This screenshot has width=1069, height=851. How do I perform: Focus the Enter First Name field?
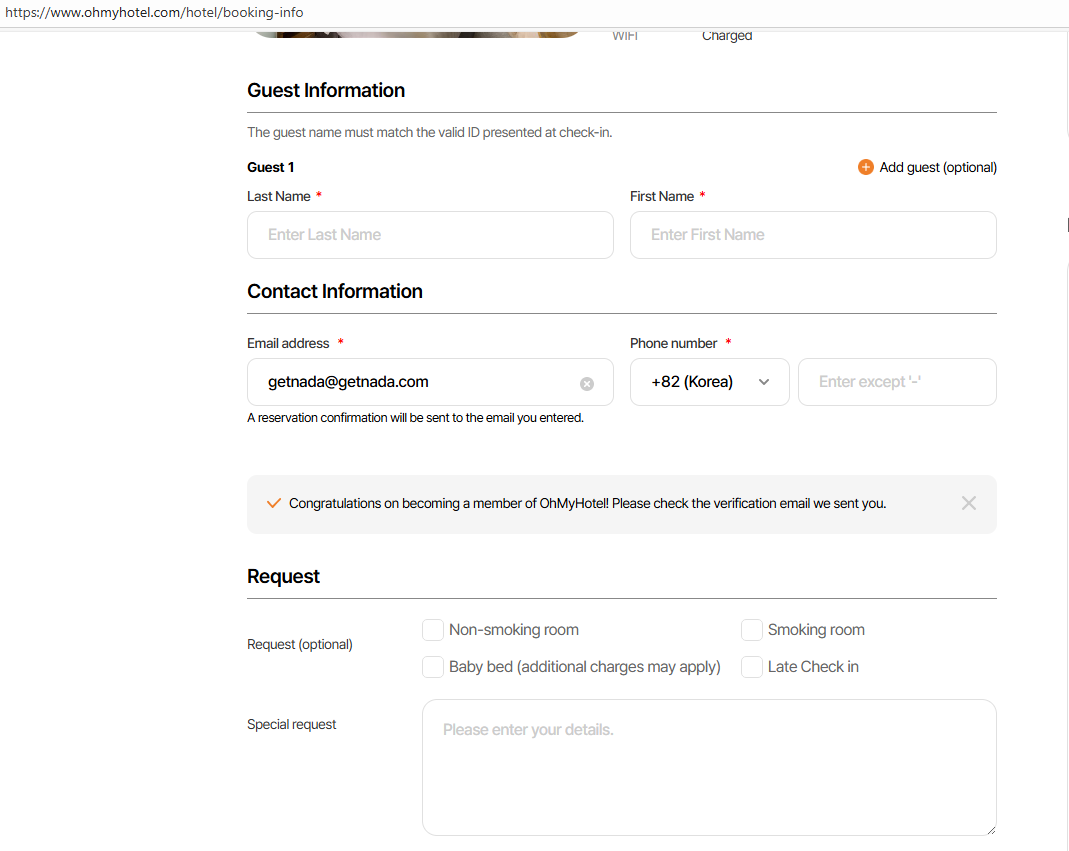812,235
